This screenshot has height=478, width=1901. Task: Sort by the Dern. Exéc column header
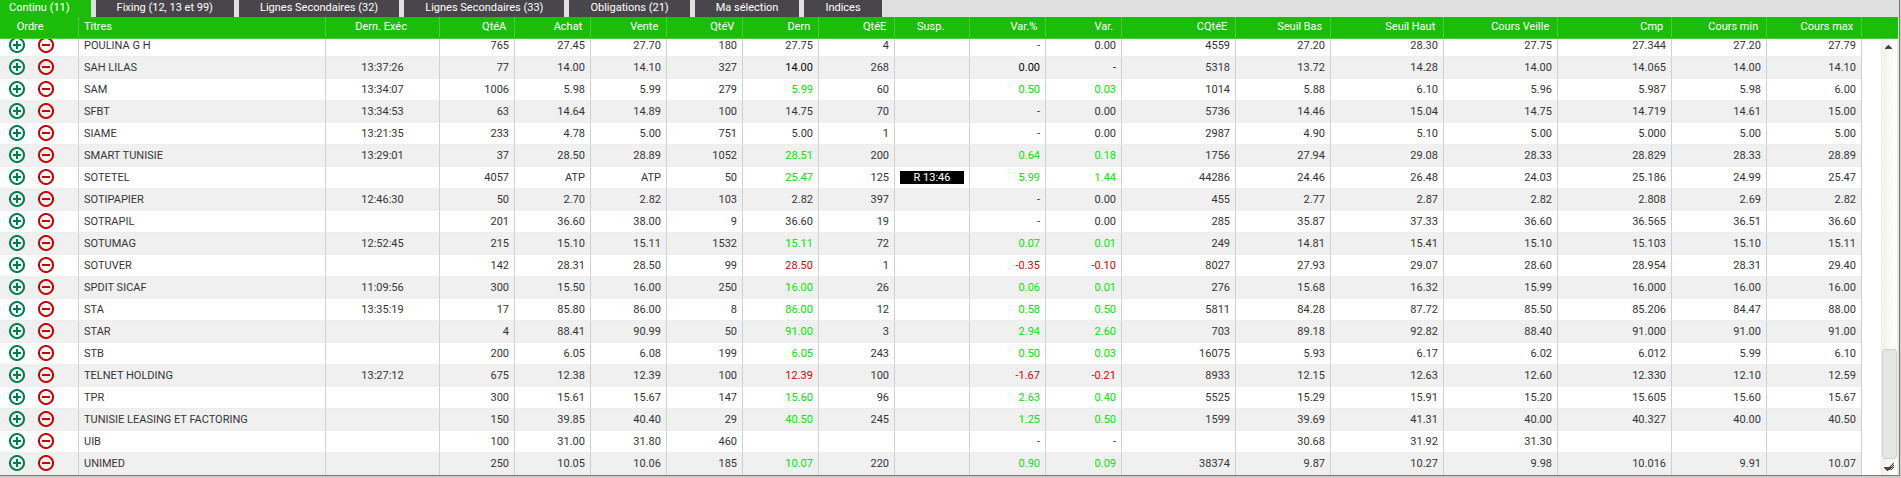382,26
